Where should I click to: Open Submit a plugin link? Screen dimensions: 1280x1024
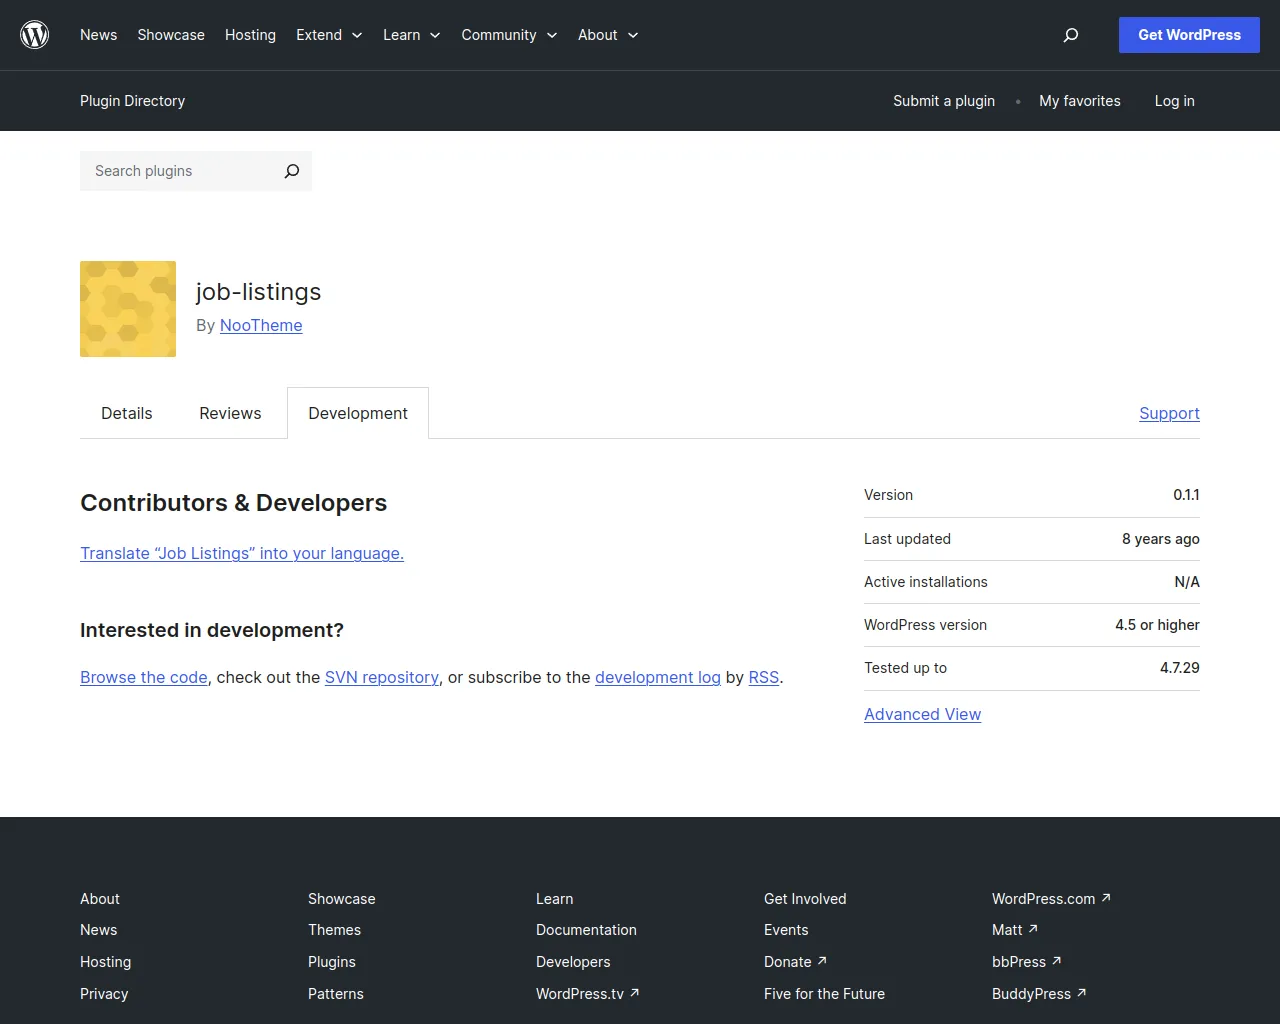pos(944,101)
